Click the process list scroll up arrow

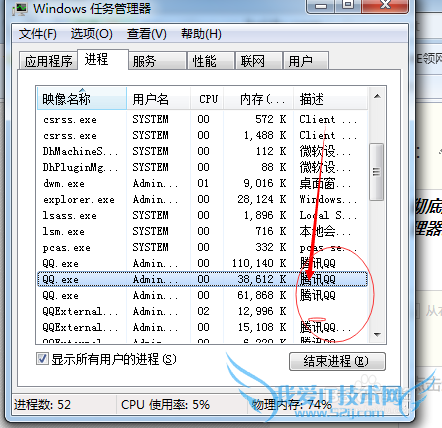(x=377, y=97)
